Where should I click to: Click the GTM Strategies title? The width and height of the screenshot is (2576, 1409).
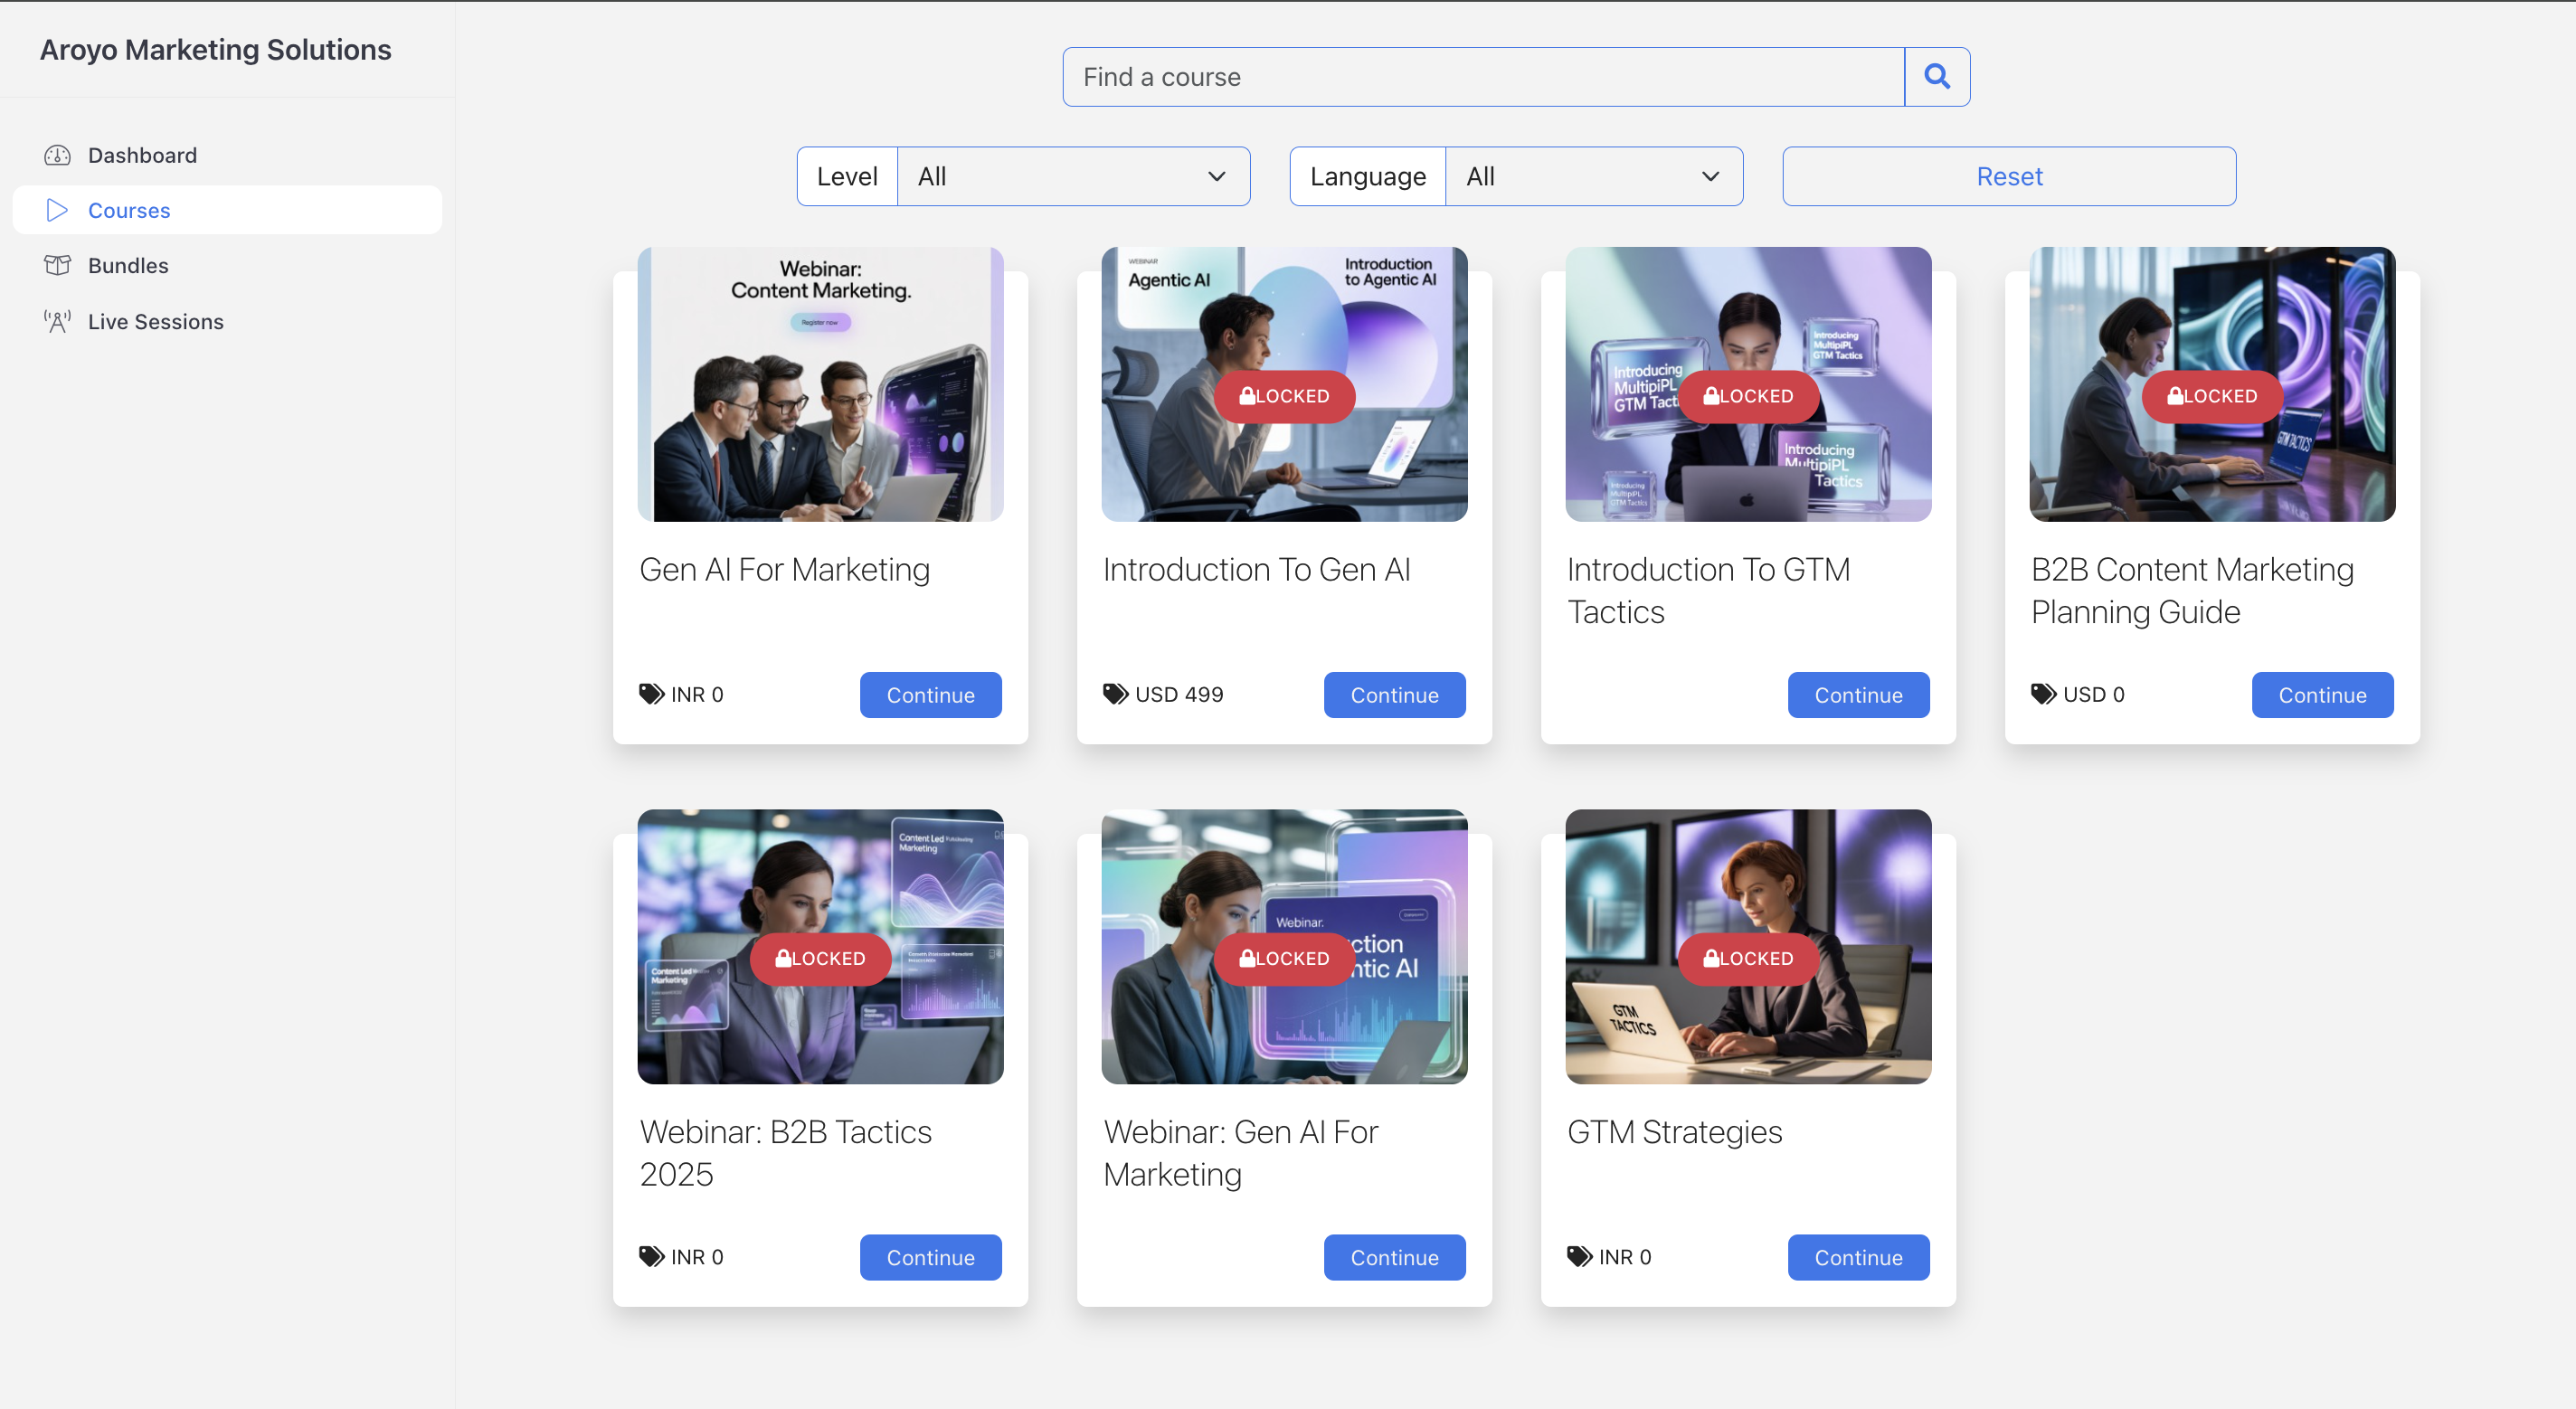[x=1674, y=1132]
